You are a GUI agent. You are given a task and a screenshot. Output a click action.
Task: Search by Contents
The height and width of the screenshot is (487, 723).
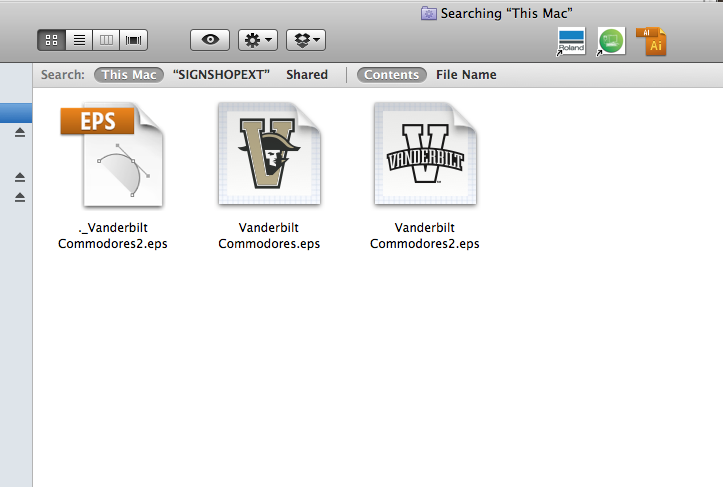coord(391,75)
